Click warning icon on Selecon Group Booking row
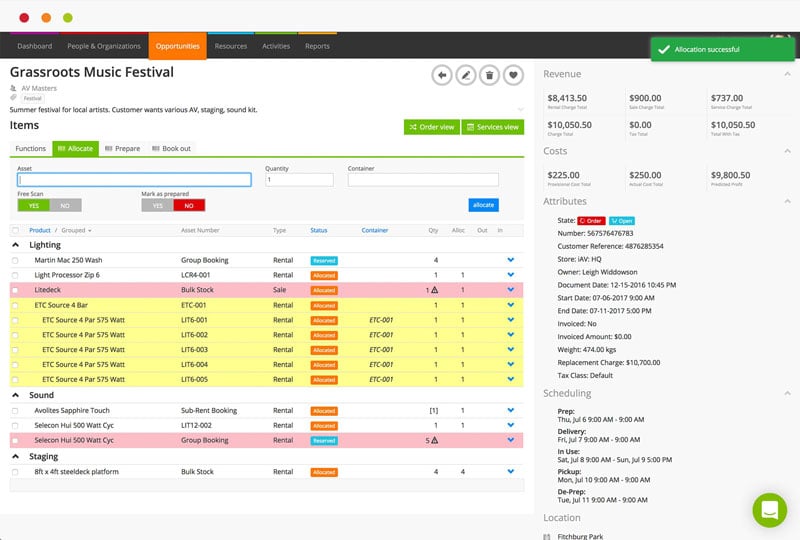Image resolution: width=800 pixels, height=540 pixels. (x=435, y=440)
